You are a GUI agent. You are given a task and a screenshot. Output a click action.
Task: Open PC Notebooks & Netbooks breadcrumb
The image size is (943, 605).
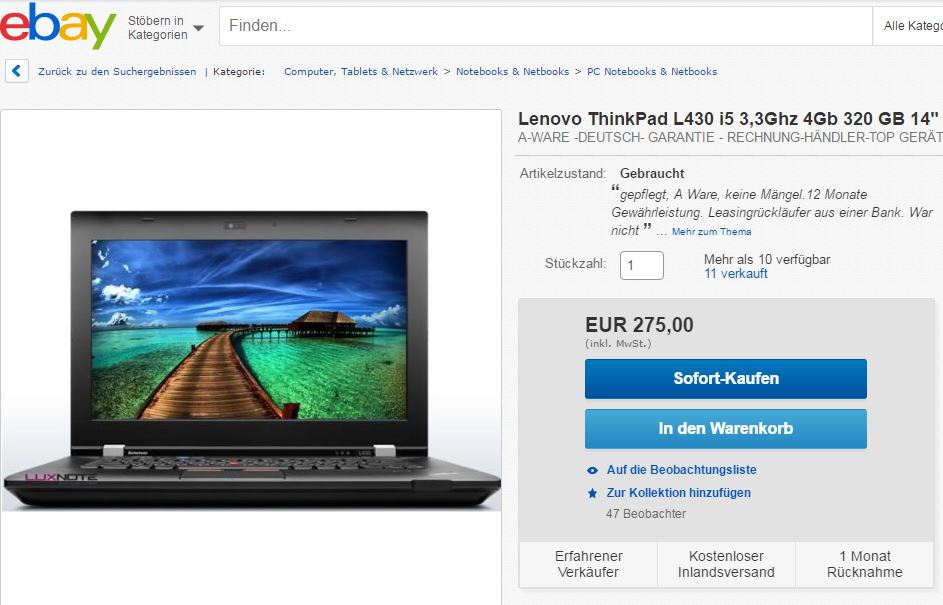(652, 72)
